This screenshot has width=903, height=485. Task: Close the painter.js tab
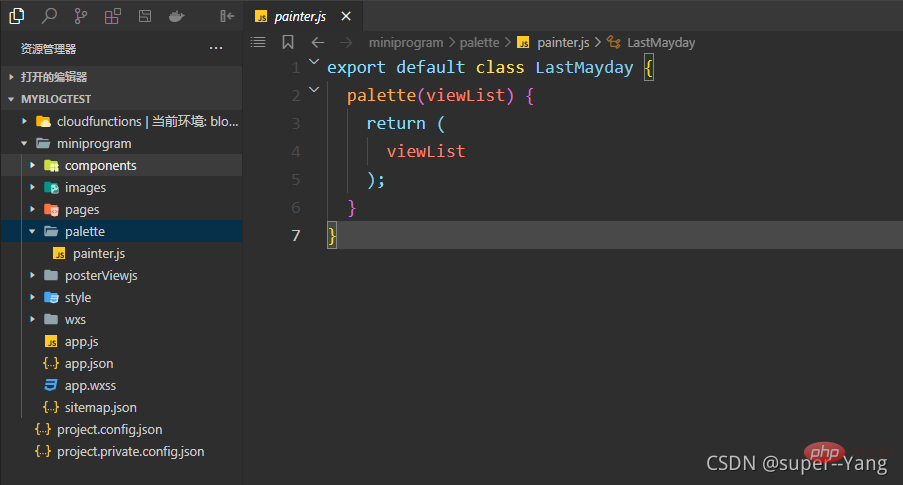[x=346, y=17]
